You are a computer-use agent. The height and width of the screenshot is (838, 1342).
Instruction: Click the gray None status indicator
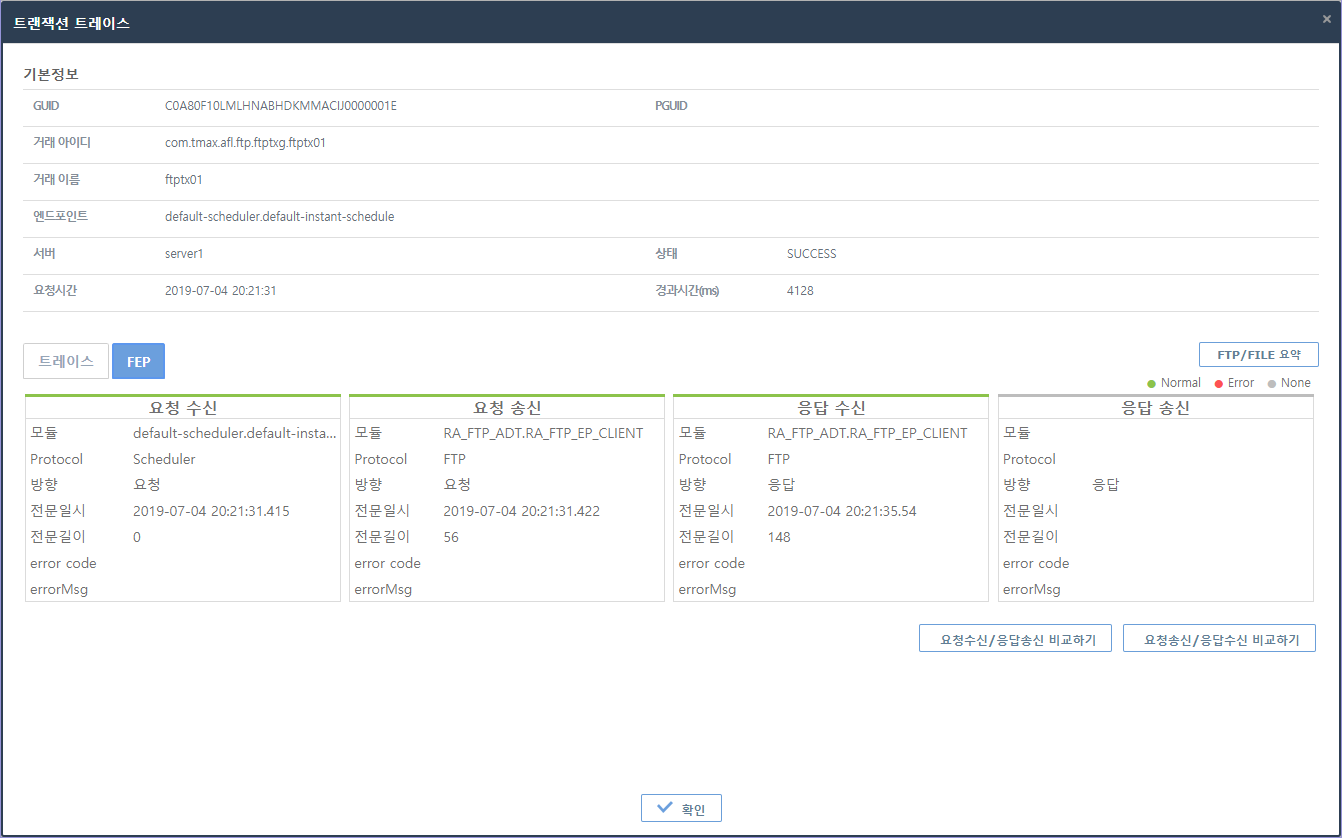click(x=1272, y=382)
